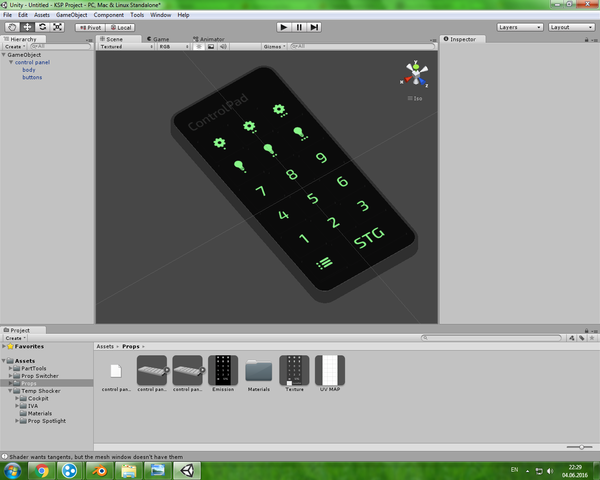
Task: Select the Scale tool in toolbar
Action: pyautogui.click(x=57, y=27)
